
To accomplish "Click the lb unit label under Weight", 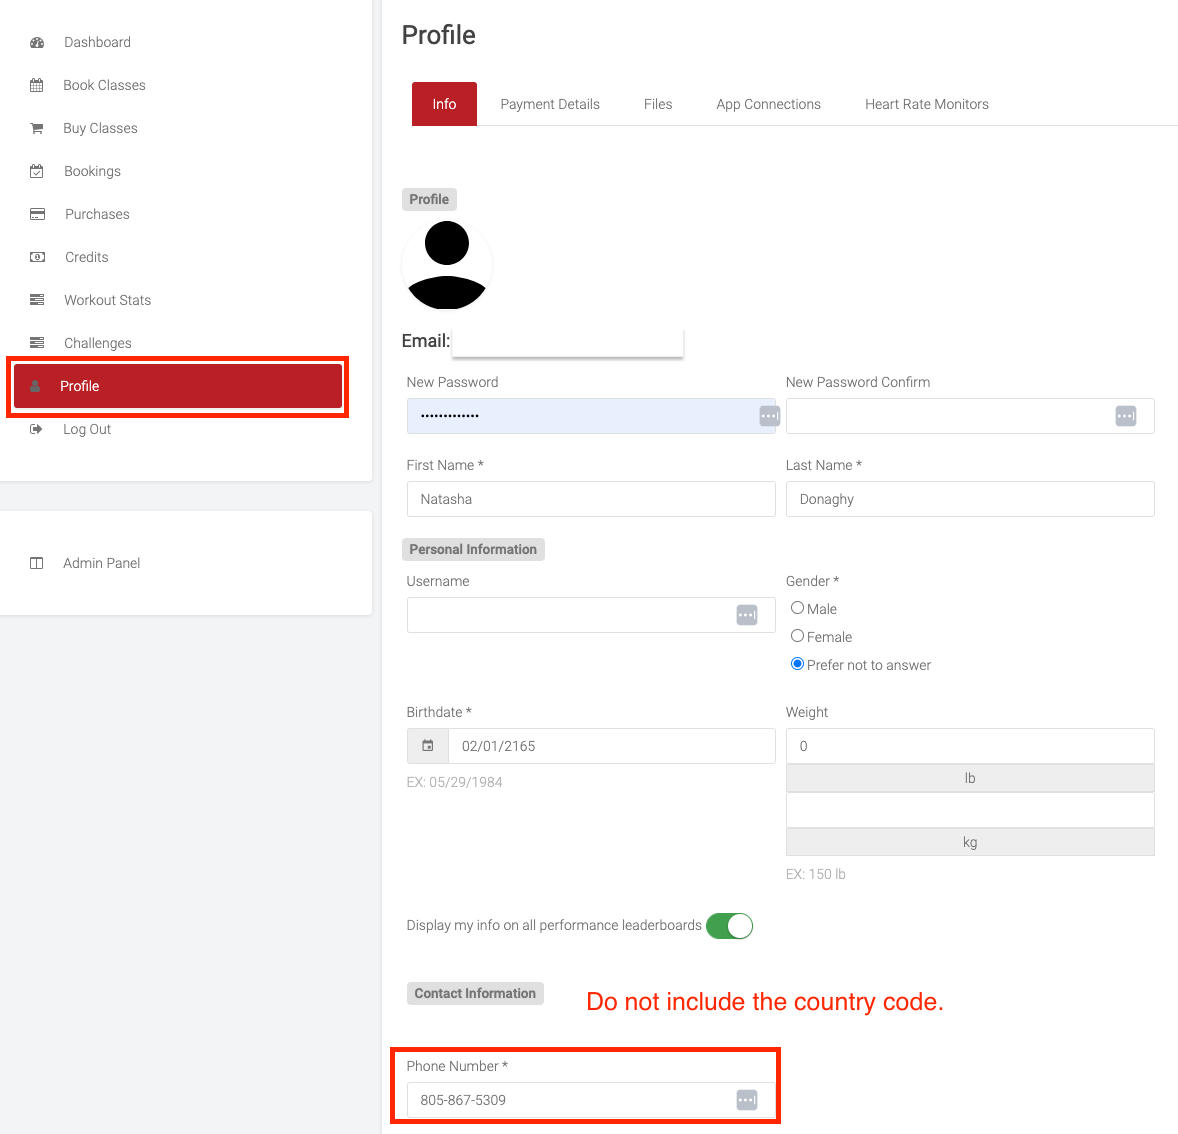I will [x=970, y=778].
